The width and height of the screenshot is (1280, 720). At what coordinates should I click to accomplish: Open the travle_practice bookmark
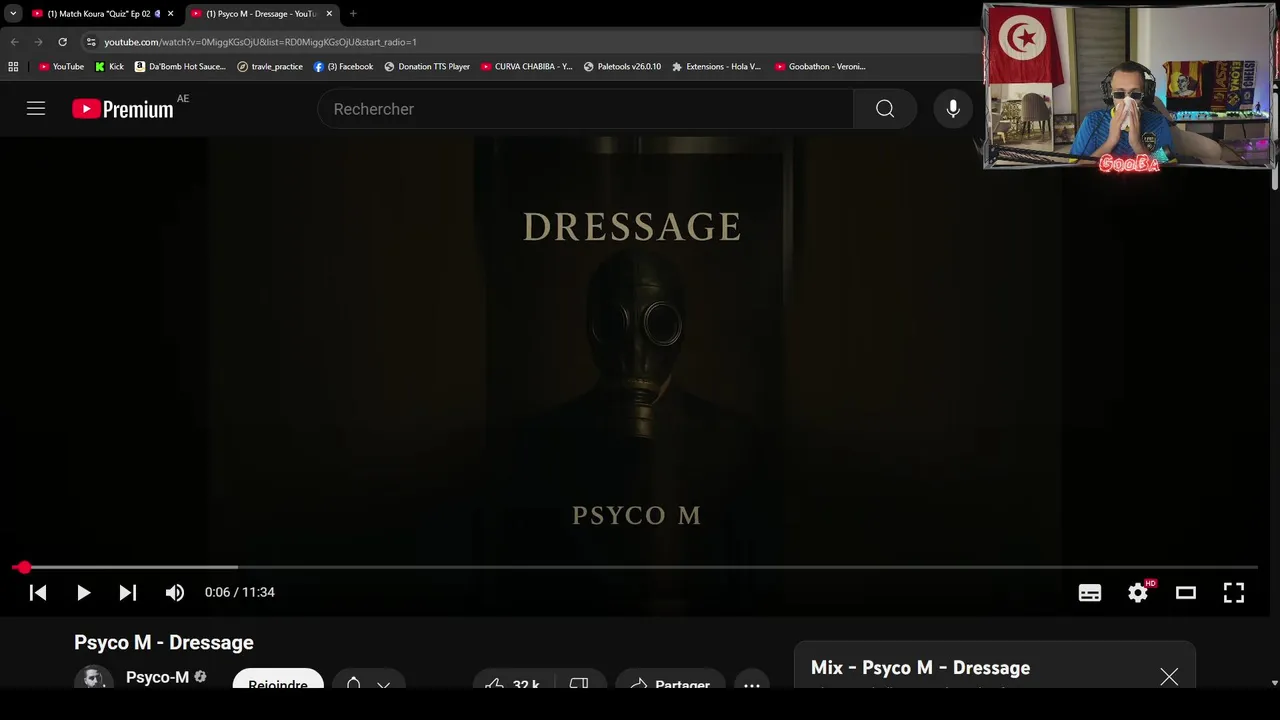coord(270,66)
